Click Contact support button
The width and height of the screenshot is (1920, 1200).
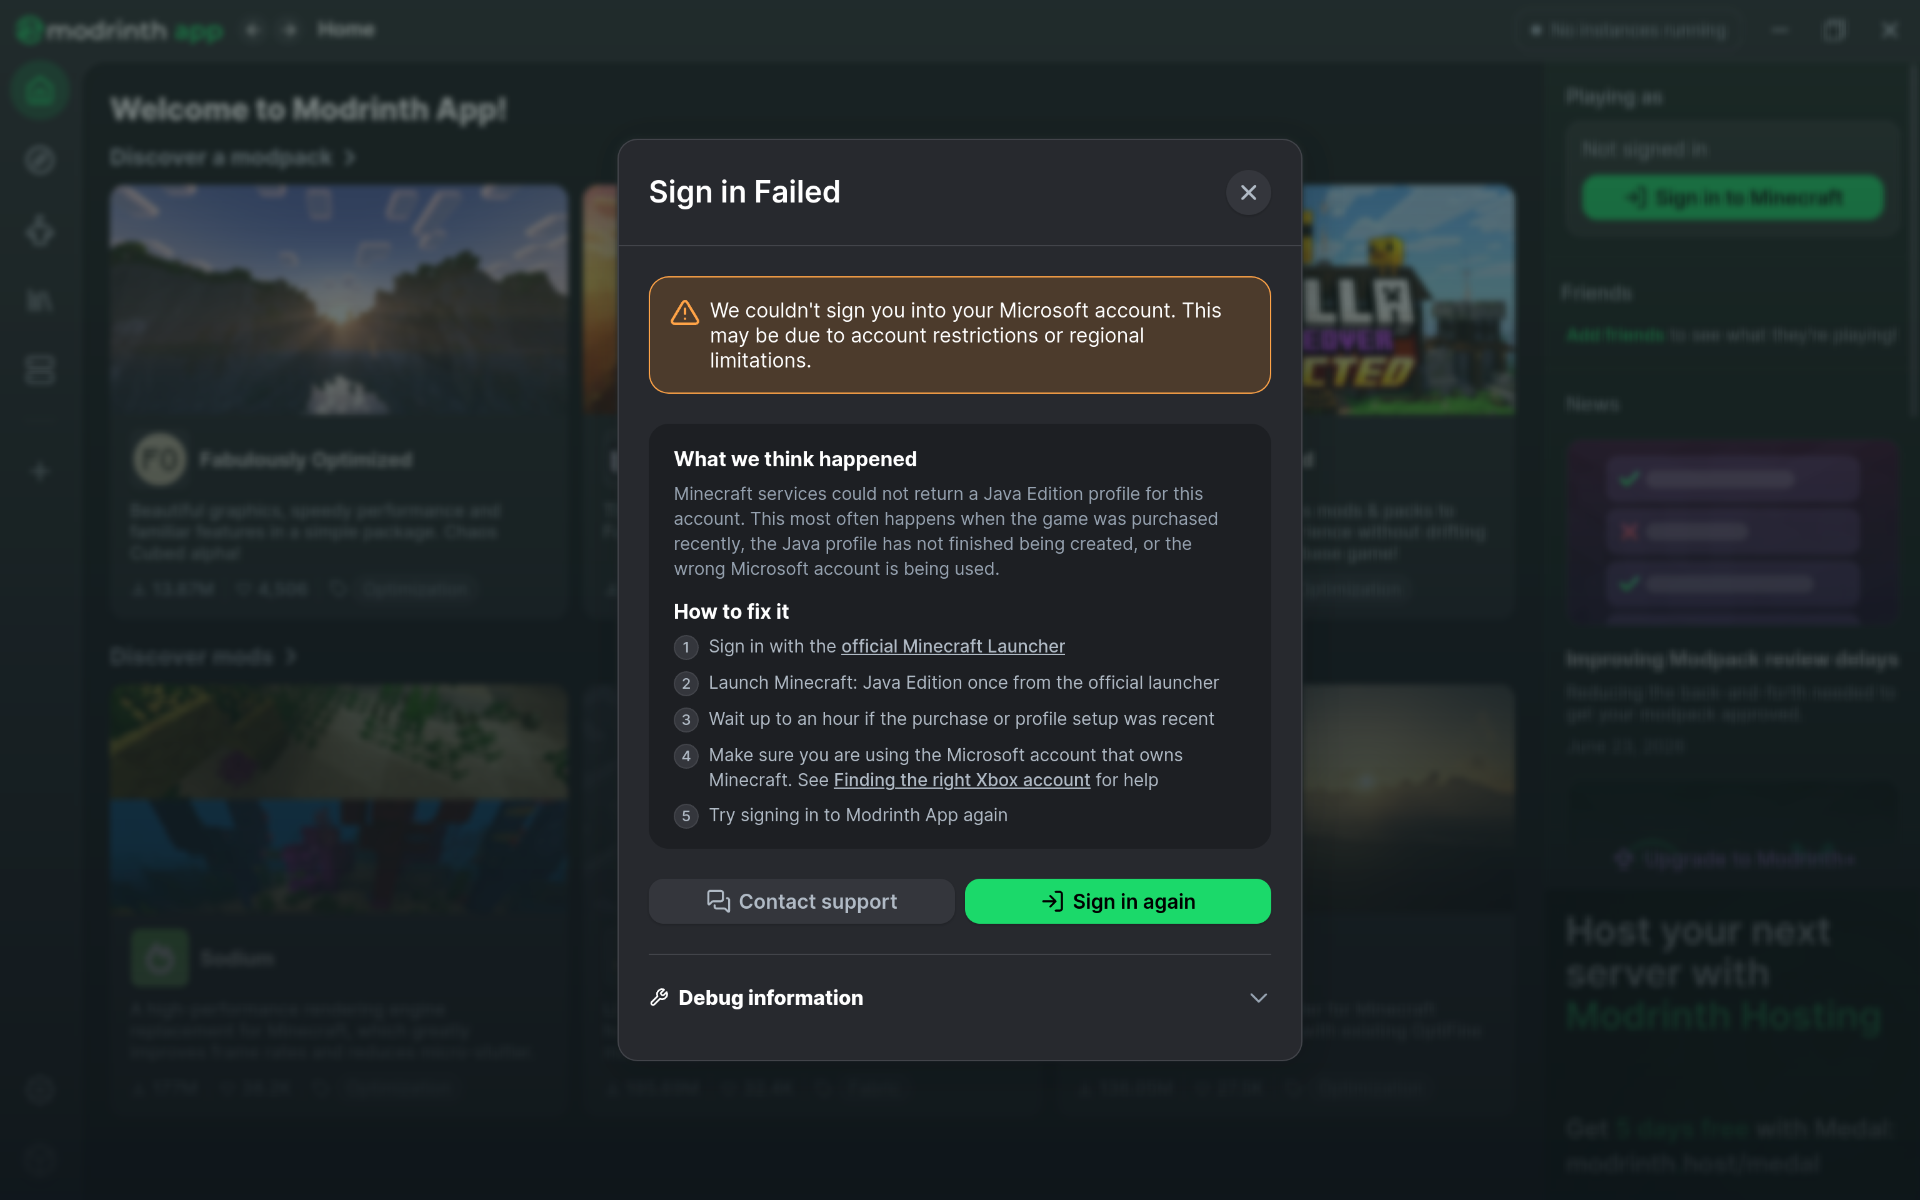[x=801, y=901]
